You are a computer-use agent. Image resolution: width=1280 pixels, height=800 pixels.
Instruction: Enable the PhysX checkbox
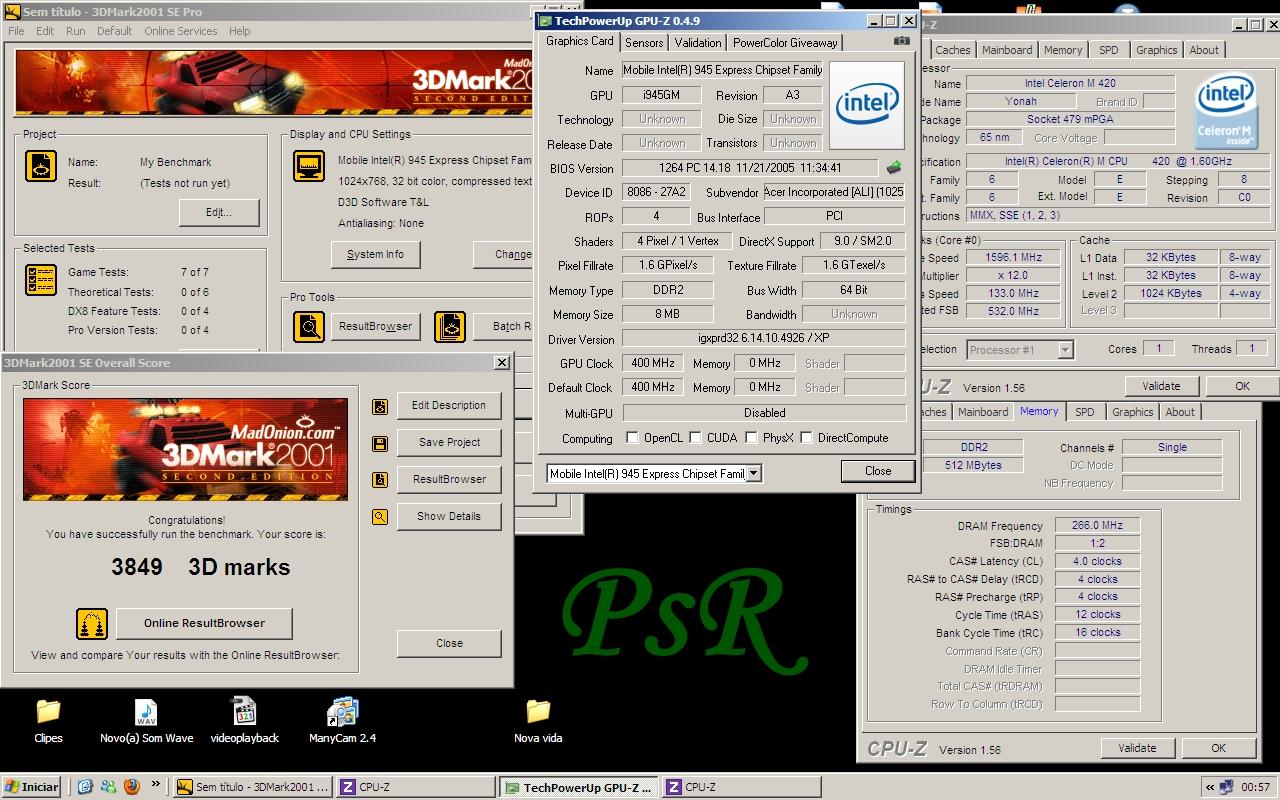click(751, 438)
